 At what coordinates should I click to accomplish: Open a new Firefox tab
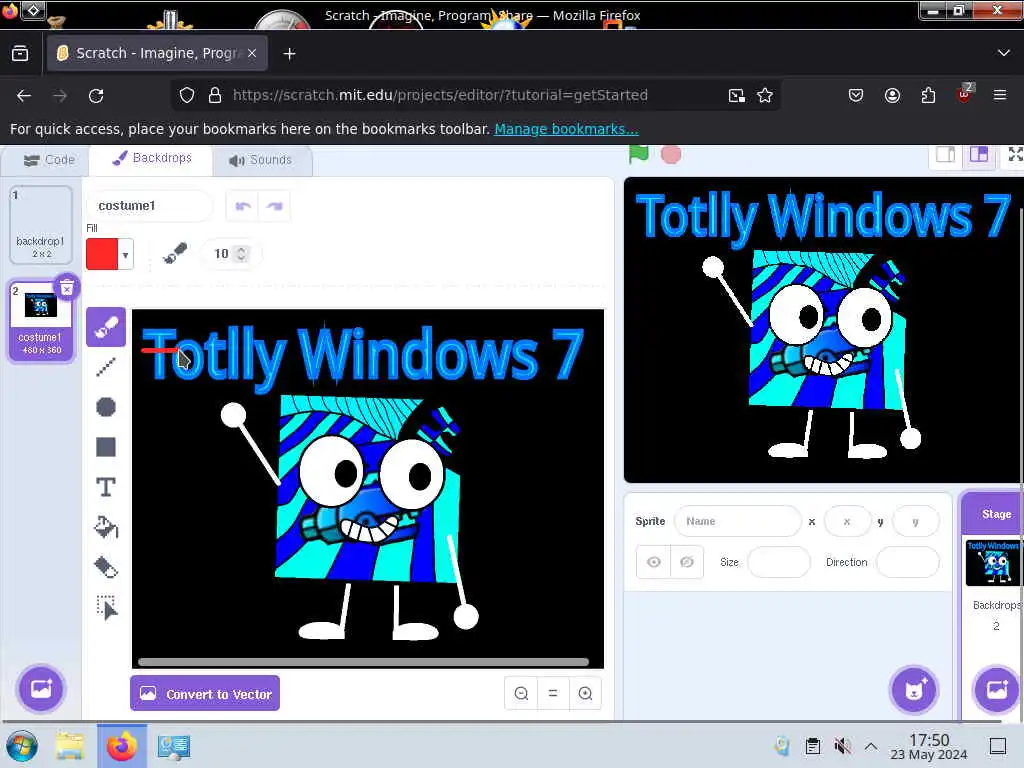tap(289, 54)
